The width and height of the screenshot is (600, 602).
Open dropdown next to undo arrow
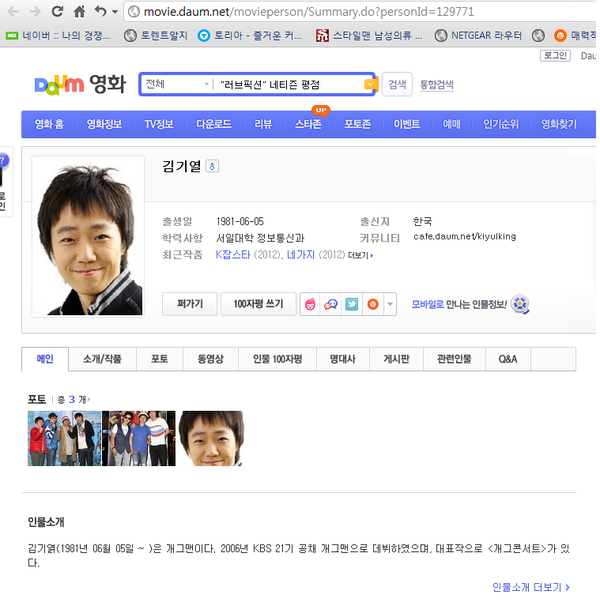coord(115,12)
